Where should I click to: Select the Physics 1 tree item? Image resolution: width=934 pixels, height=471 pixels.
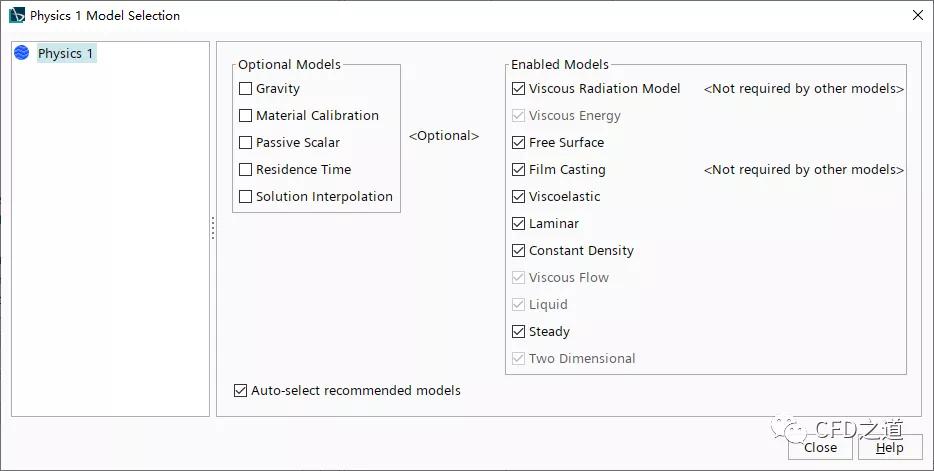pos(66,54)
